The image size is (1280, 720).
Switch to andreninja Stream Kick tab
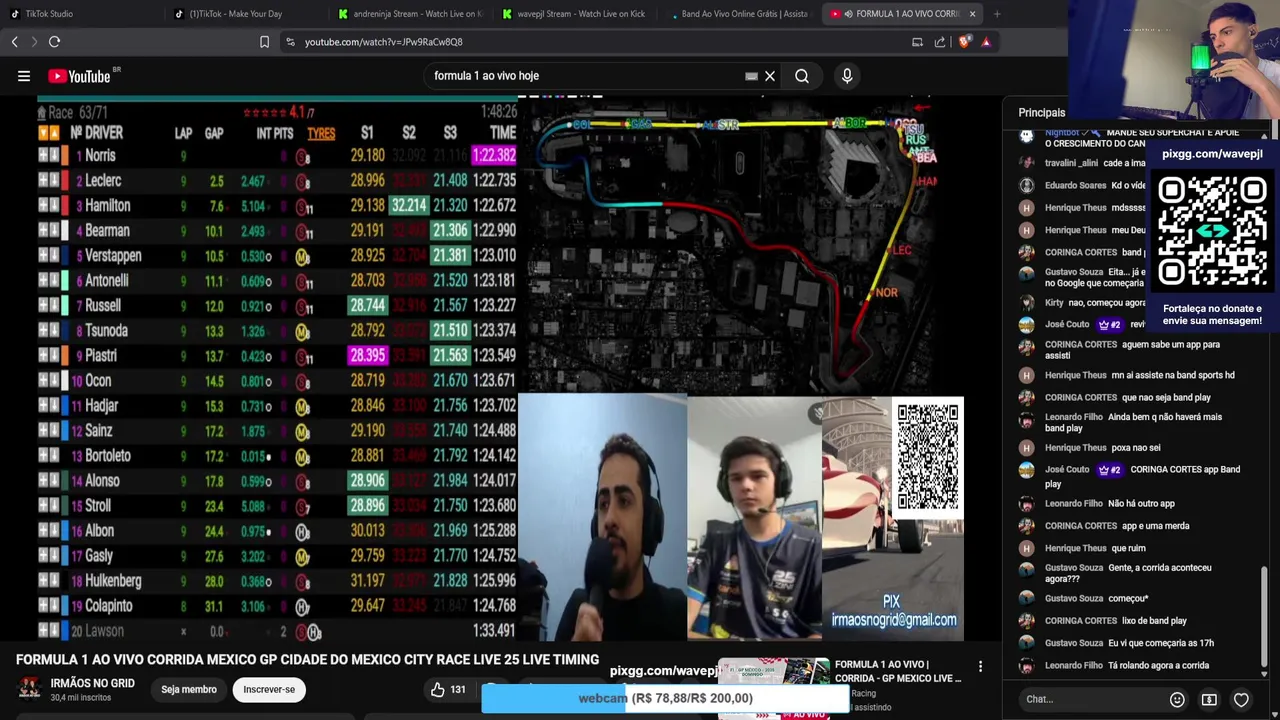pyautogui.click(x=410, y=14)
